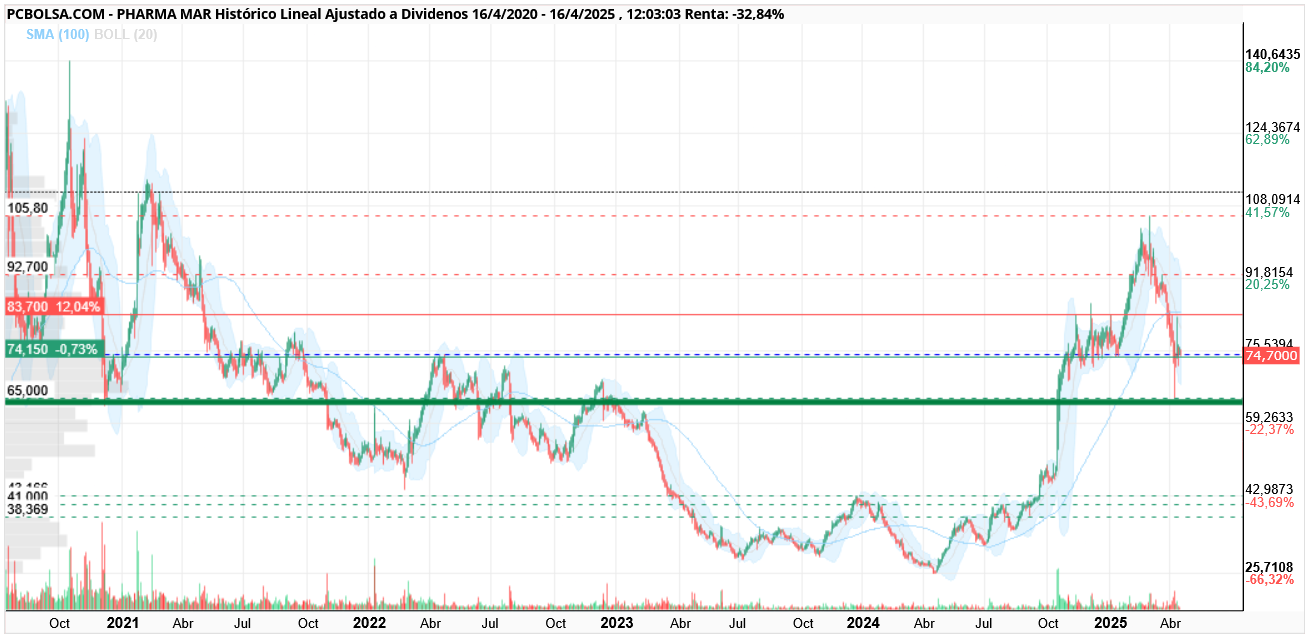
Task: Click the thick green 65,000 support line
Action: pyautogui.click(x=623, y=401)
